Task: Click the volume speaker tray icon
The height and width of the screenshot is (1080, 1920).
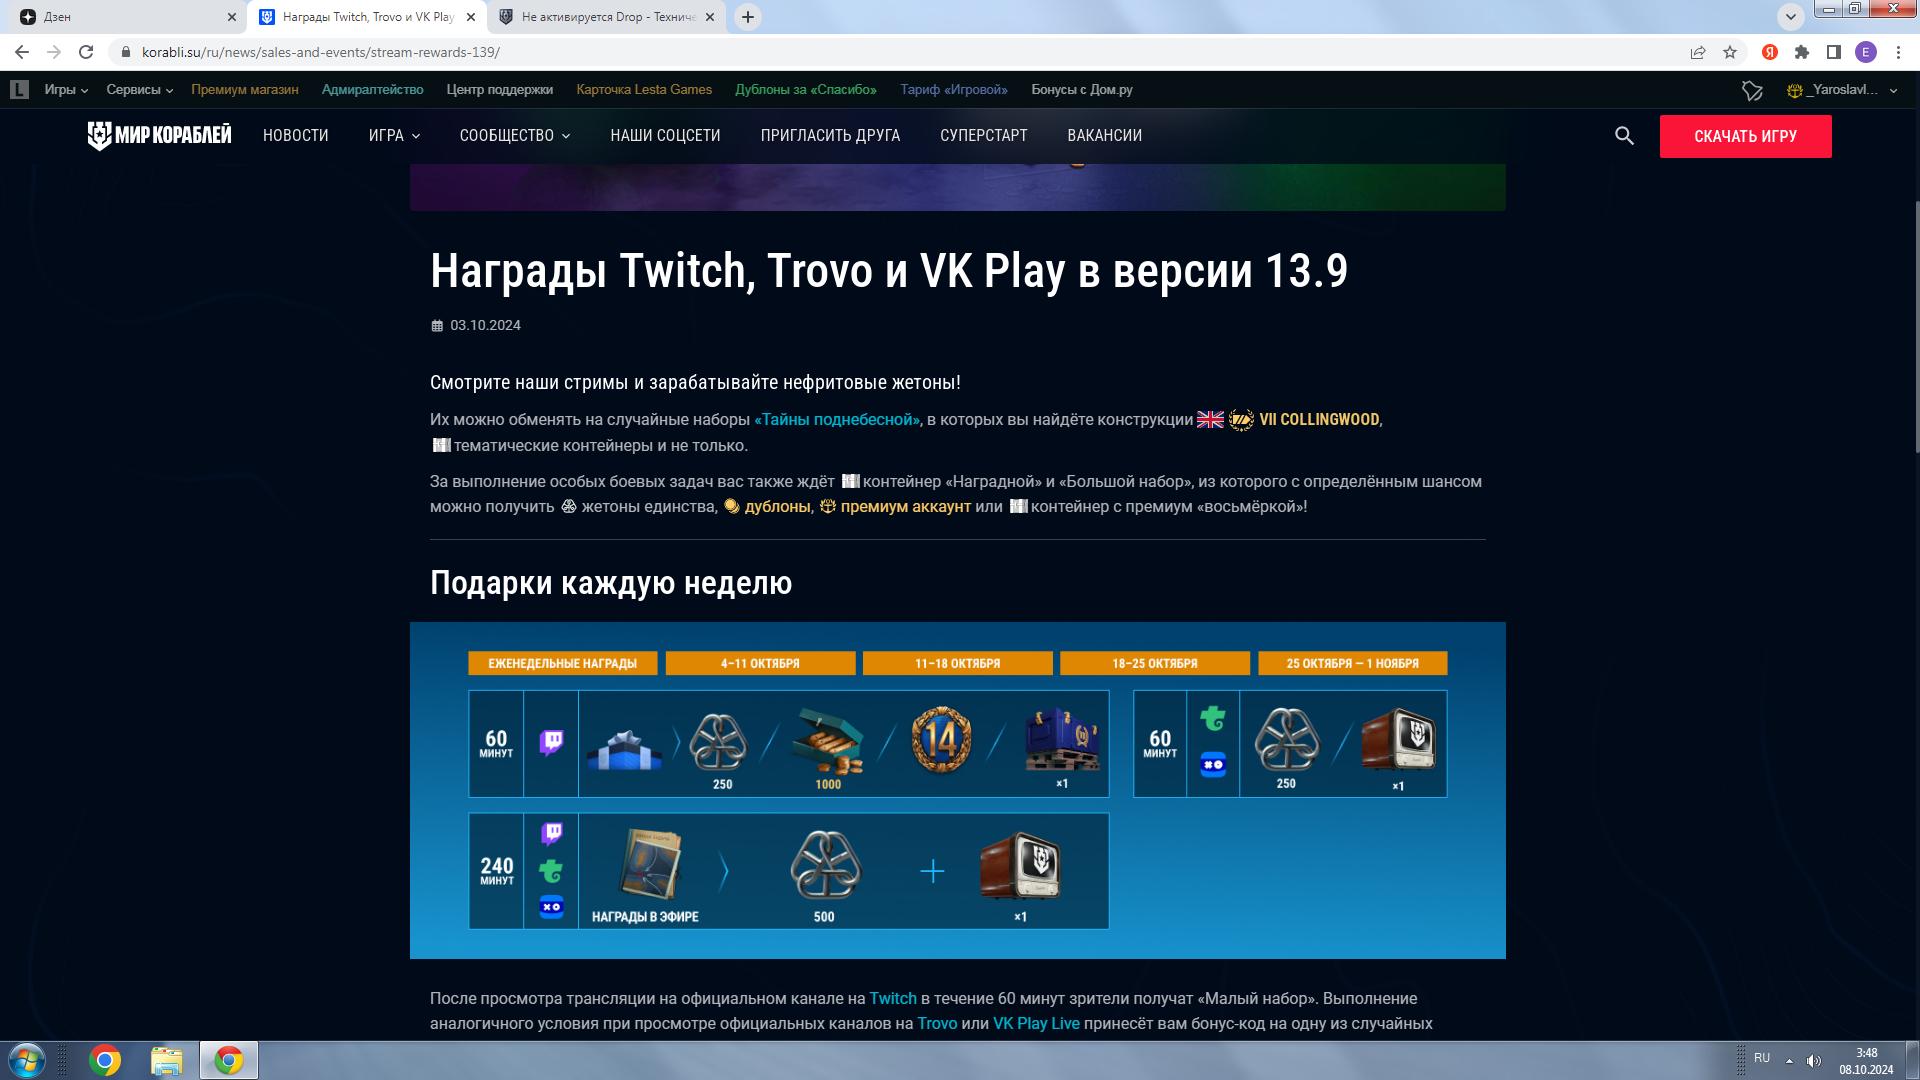Action: coord(1814,1061)
